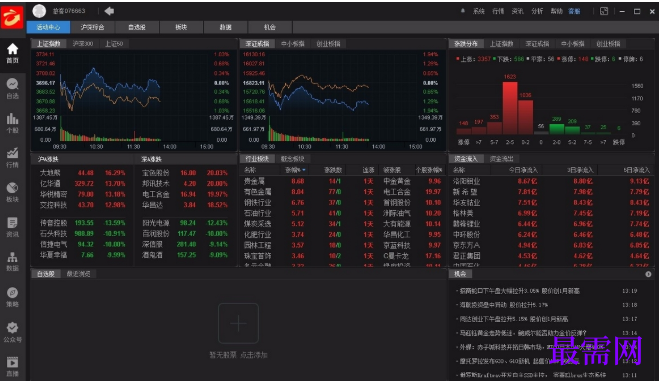
Task: Sort by the 涨幅 column dropdown arrow
Action: [x=304, y=170]
